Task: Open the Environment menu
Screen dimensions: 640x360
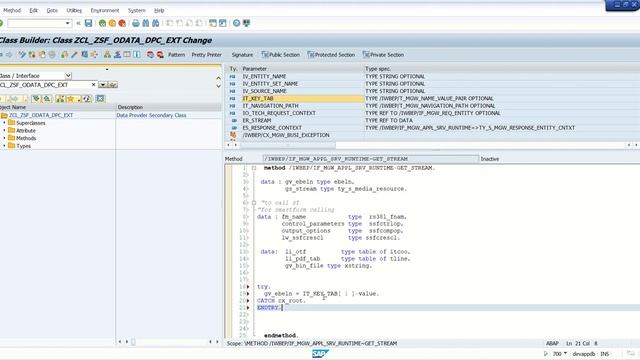Action: (x=105, y=10)
